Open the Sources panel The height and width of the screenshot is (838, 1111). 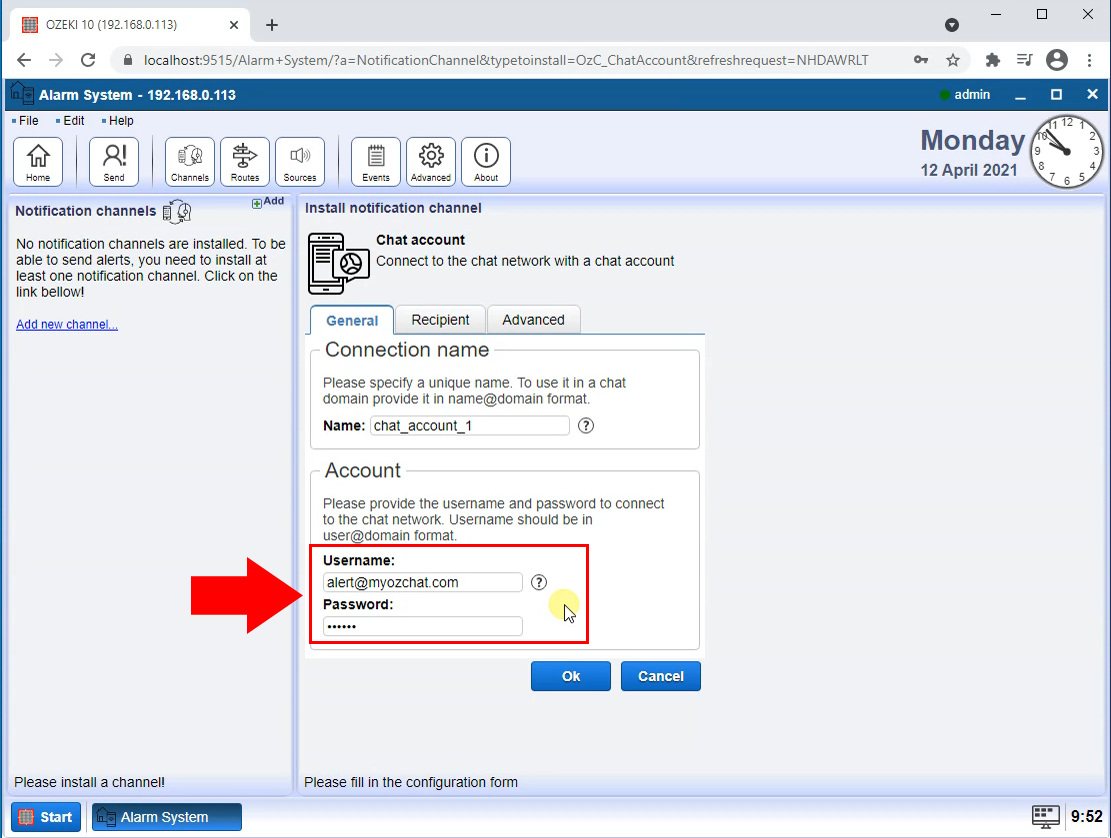(x=299, y=161)
